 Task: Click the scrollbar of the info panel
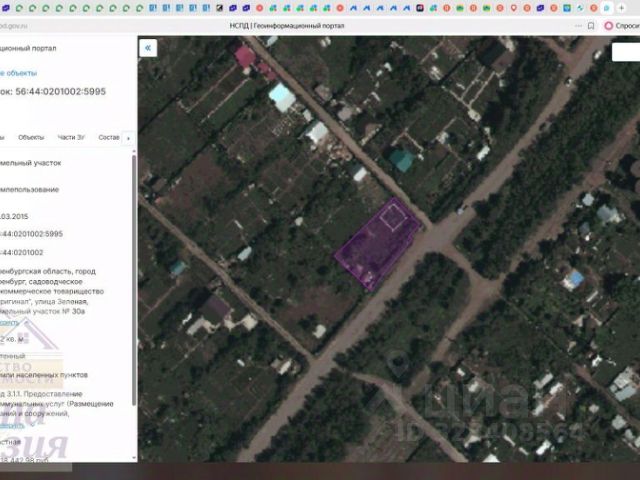pos(134,280)
